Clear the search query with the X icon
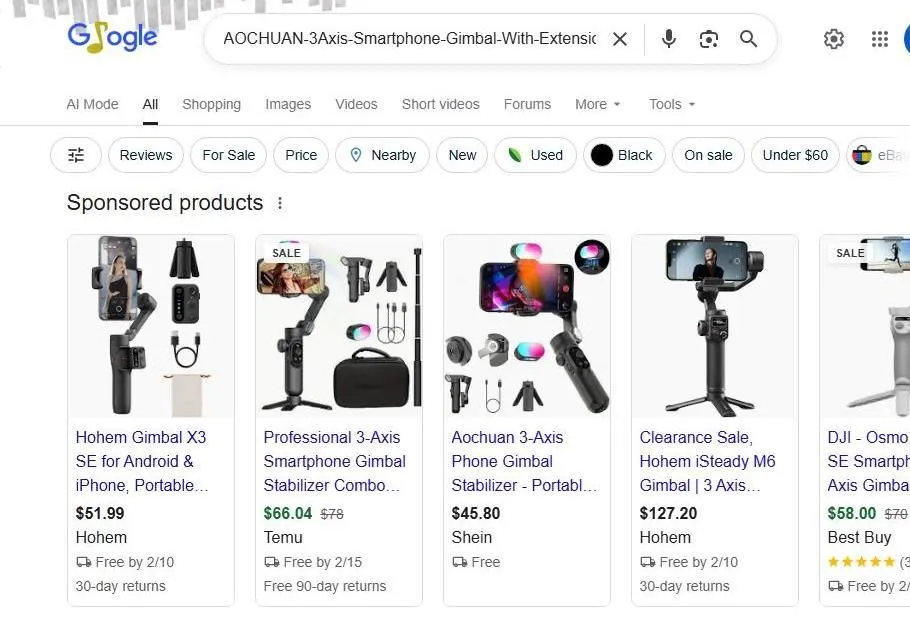The height and width of the screenshot is (620, 910). point(620,39)
